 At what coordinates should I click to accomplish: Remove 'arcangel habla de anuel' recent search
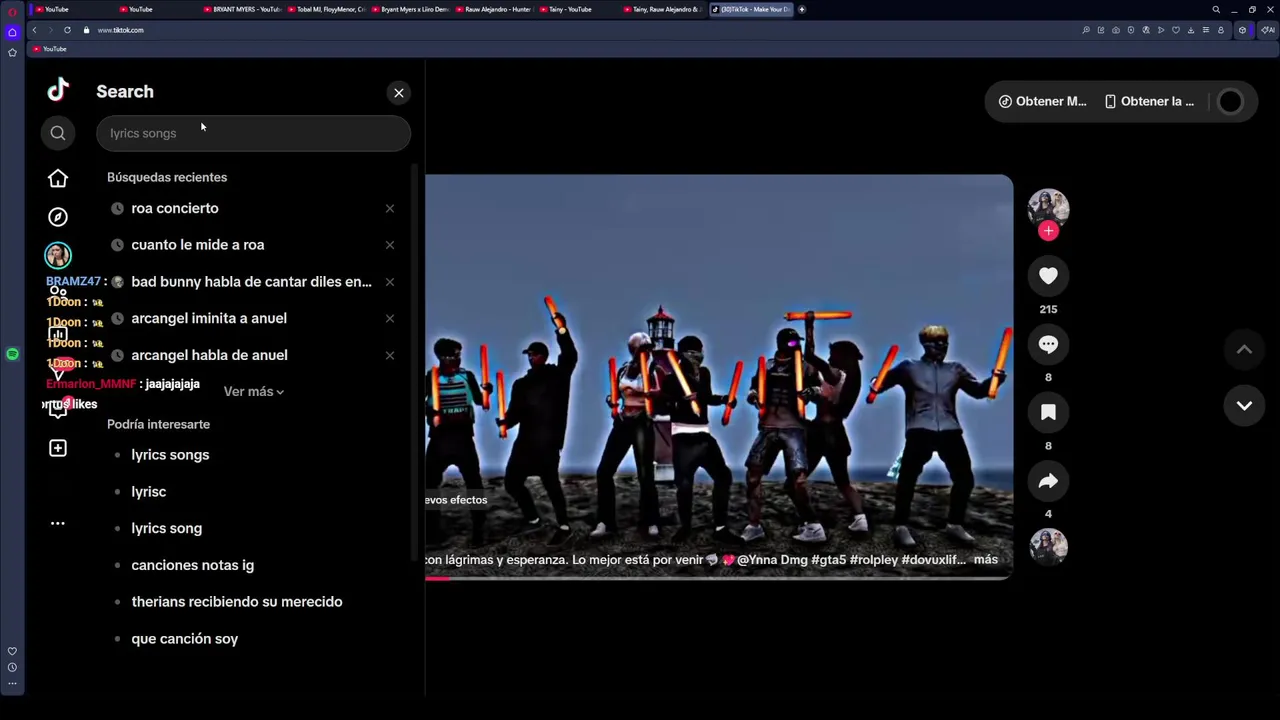[390, 355]
